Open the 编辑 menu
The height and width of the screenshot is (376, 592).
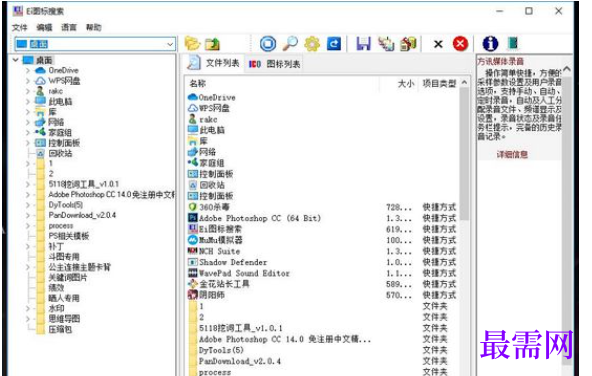(44, 28)
